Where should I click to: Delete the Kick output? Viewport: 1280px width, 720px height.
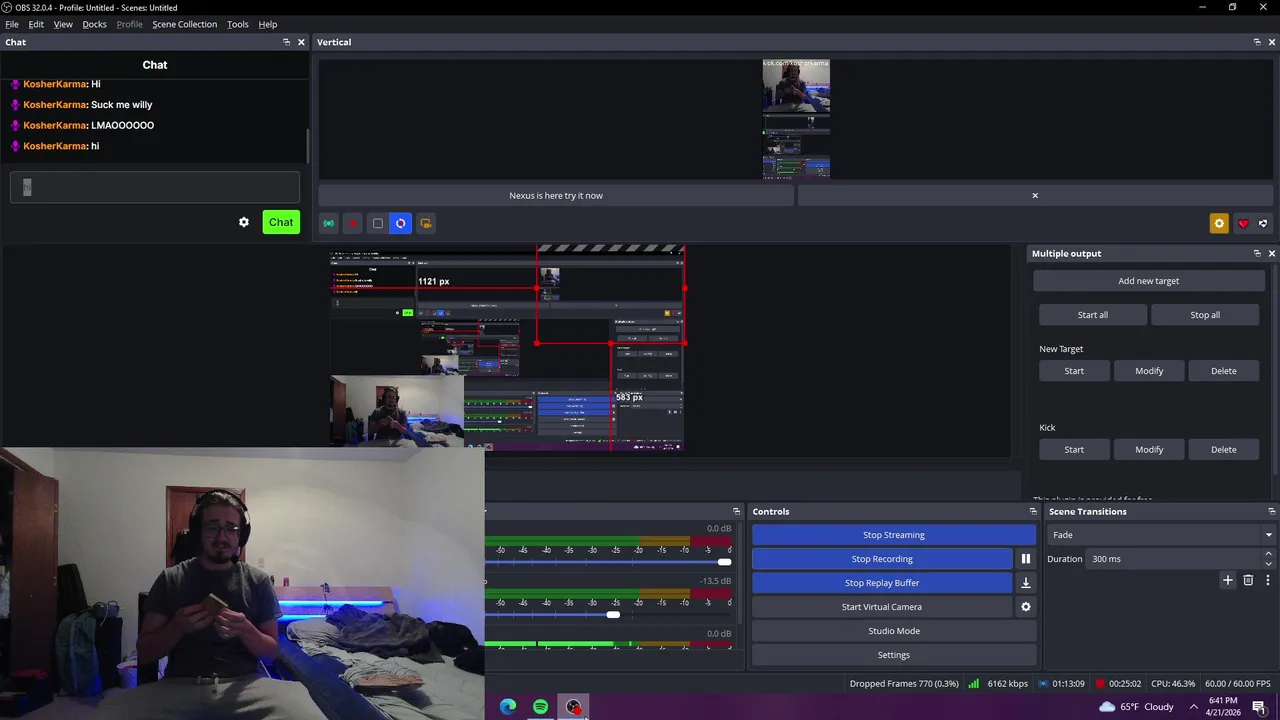tap(1224, 450)
